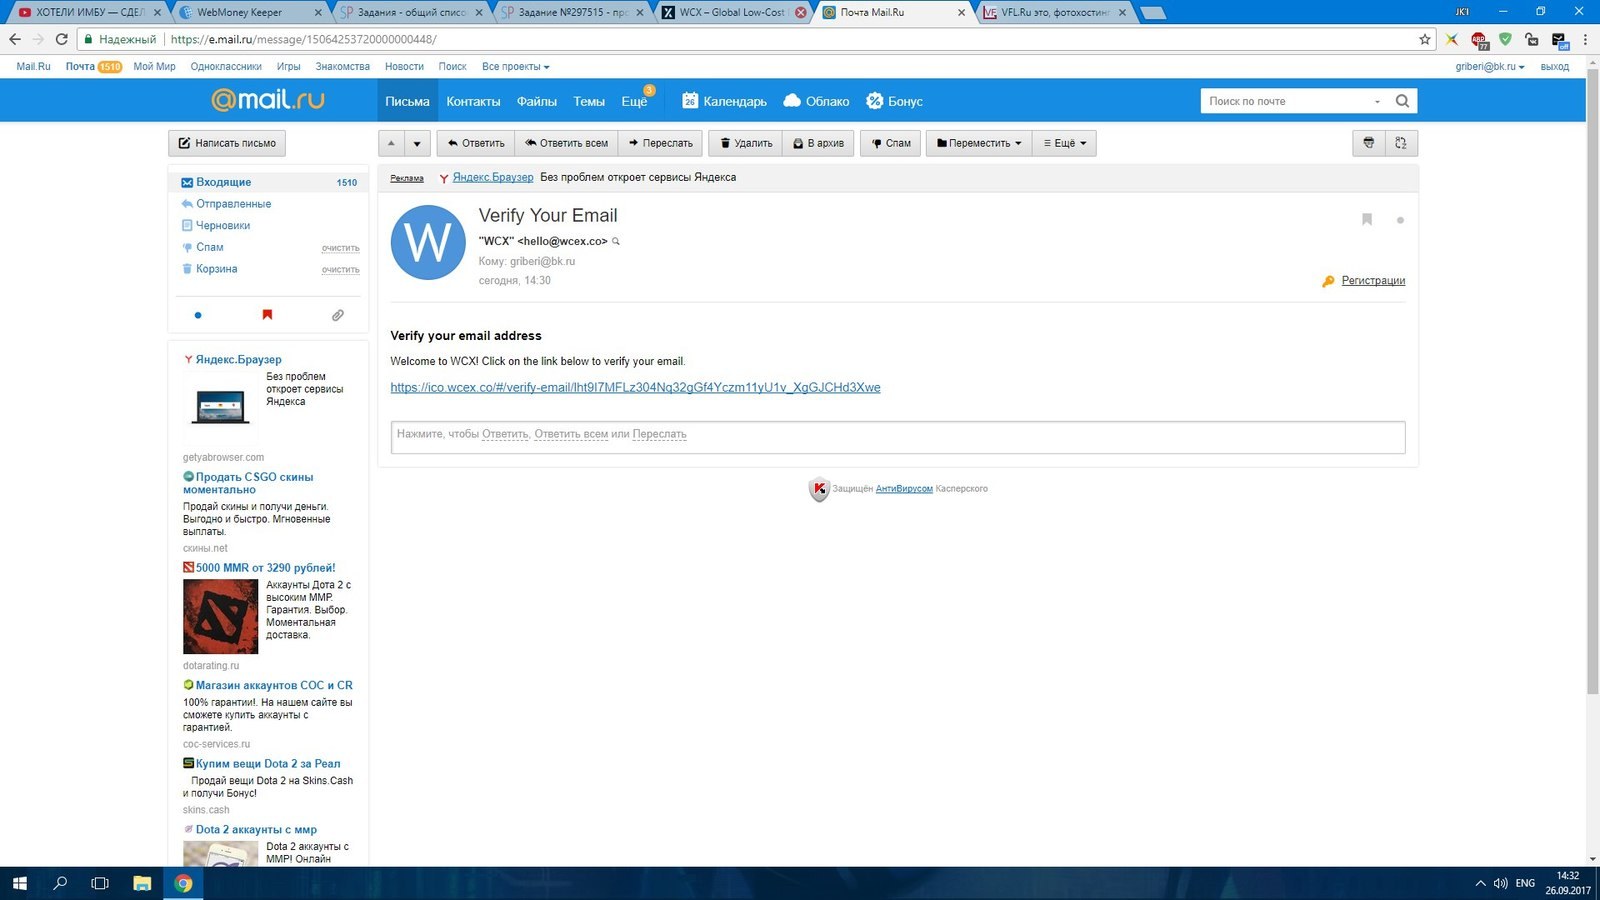Open the Корзина trash folder
This screenshot has width=1600, height=900.
(217, 269)
